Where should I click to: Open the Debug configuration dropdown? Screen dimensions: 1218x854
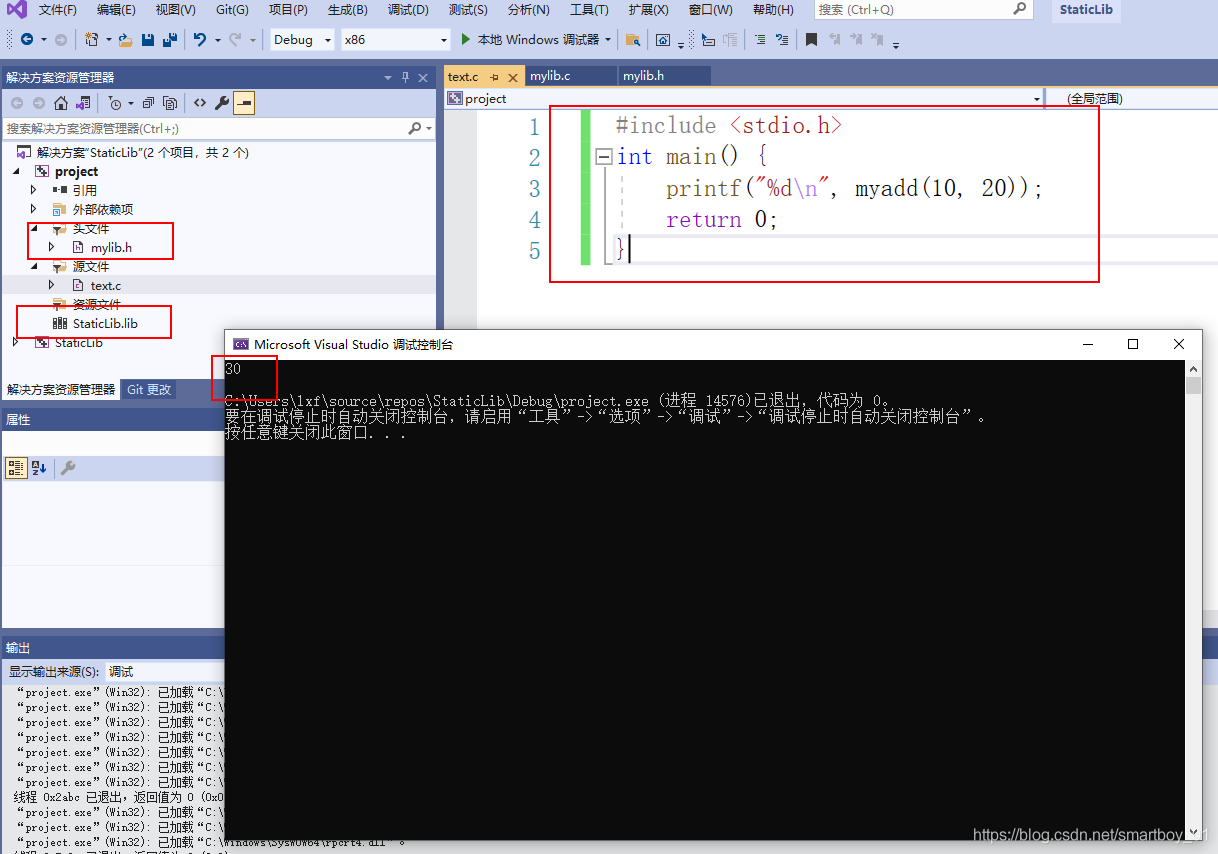(302, 40)
